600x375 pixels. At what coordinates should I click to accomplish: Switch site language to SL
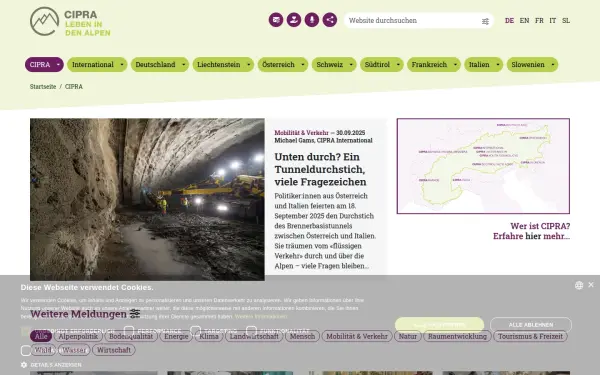point(566,21)
